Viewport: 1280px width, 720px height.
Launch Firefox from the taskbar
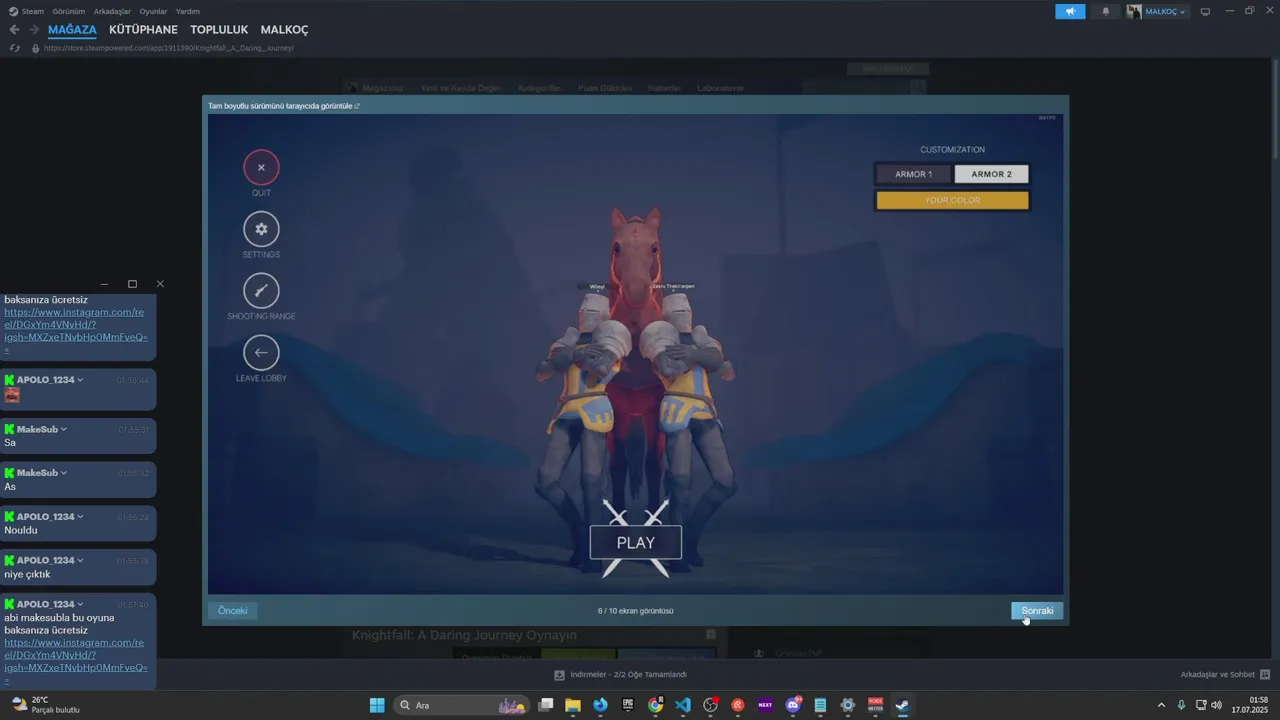point(600,705)
